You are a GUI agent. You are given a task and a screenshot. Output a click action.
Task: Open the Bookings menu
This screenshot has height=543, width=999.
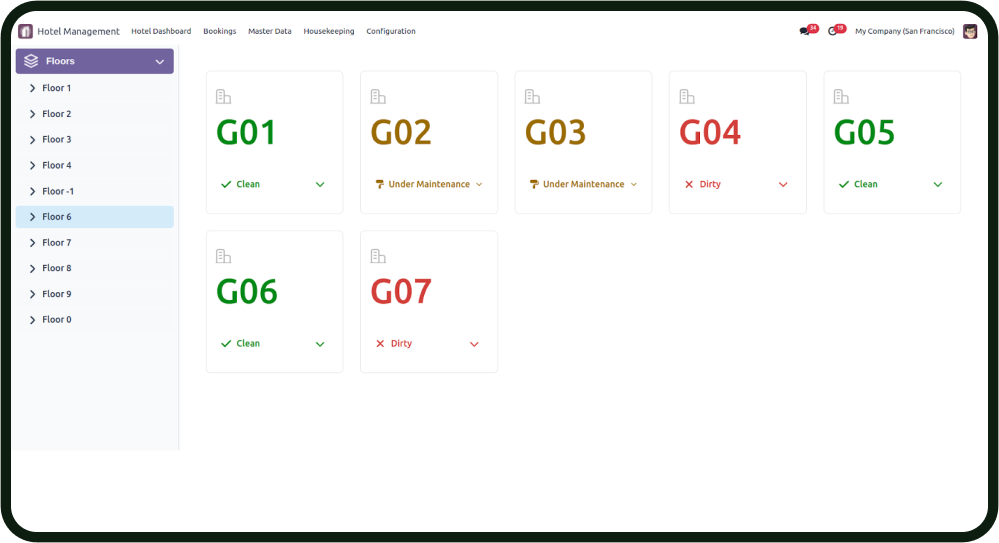[x=219, y=31]
